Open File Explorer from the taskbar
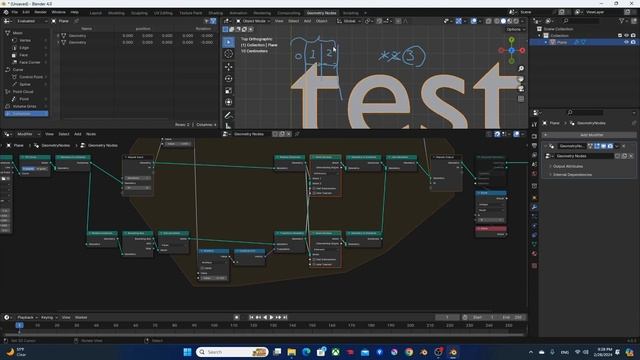 click(291, 352)
